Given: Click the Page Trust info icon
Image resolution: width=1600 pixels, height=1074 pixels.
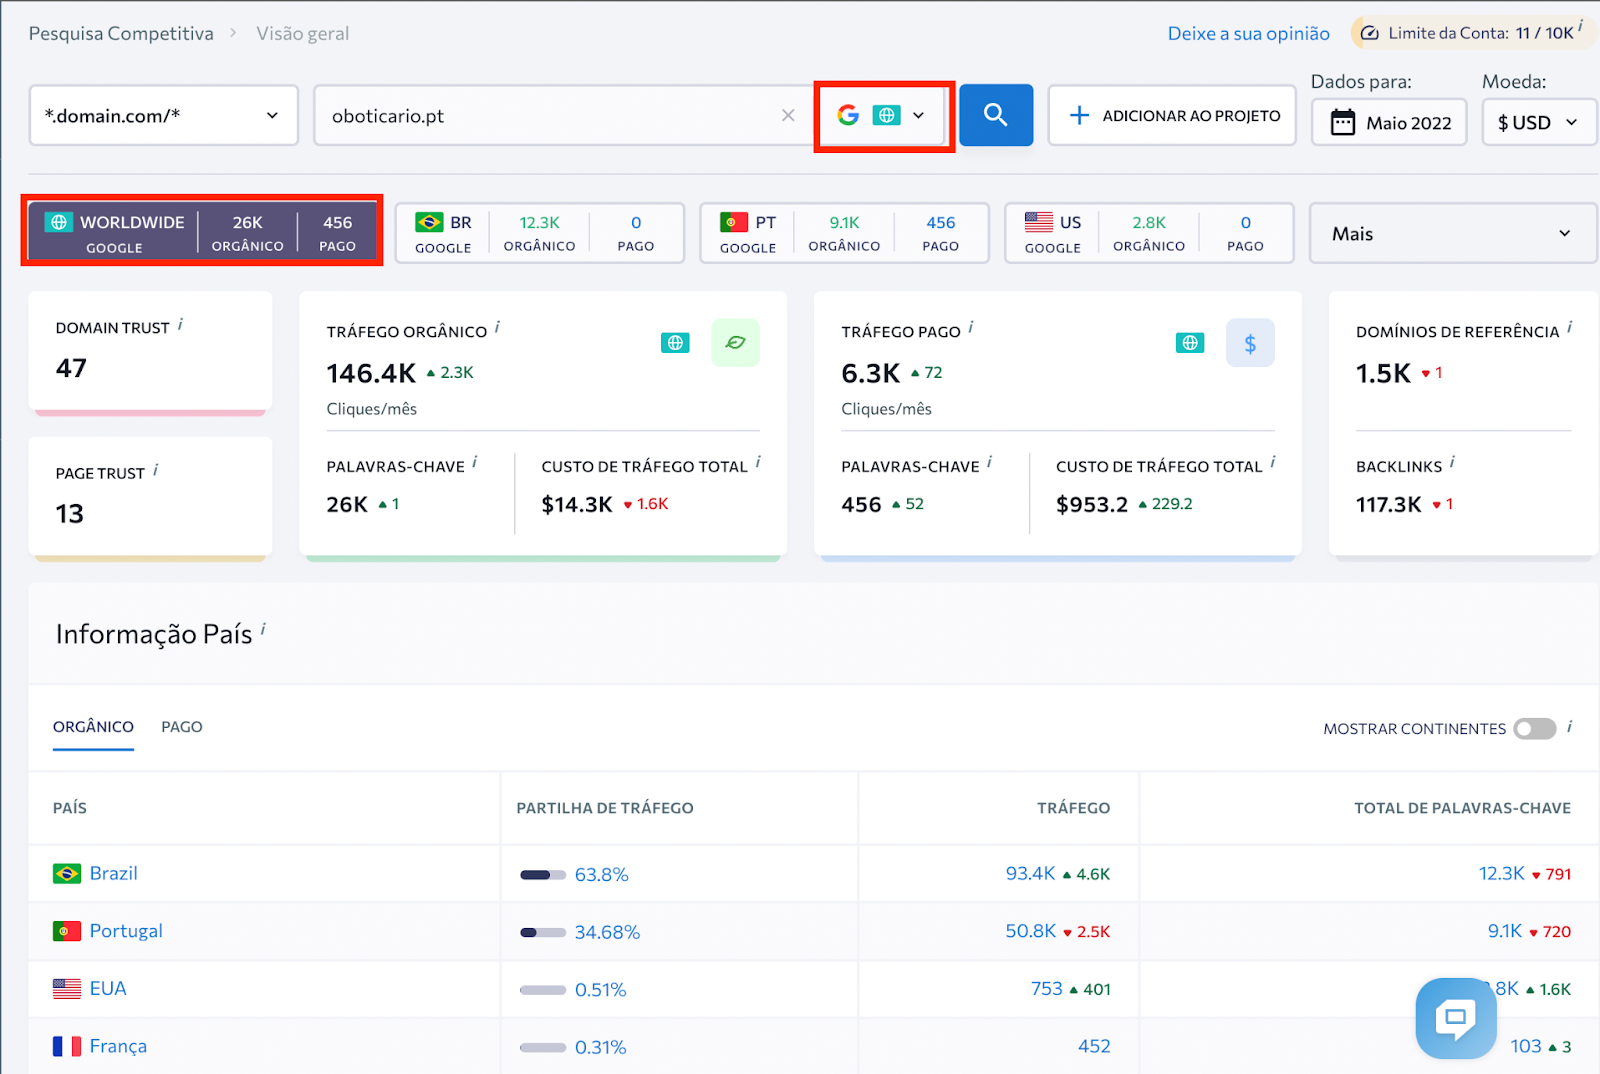Looking at the screenshot, I should pyautogui.click(x=156, y=470).
